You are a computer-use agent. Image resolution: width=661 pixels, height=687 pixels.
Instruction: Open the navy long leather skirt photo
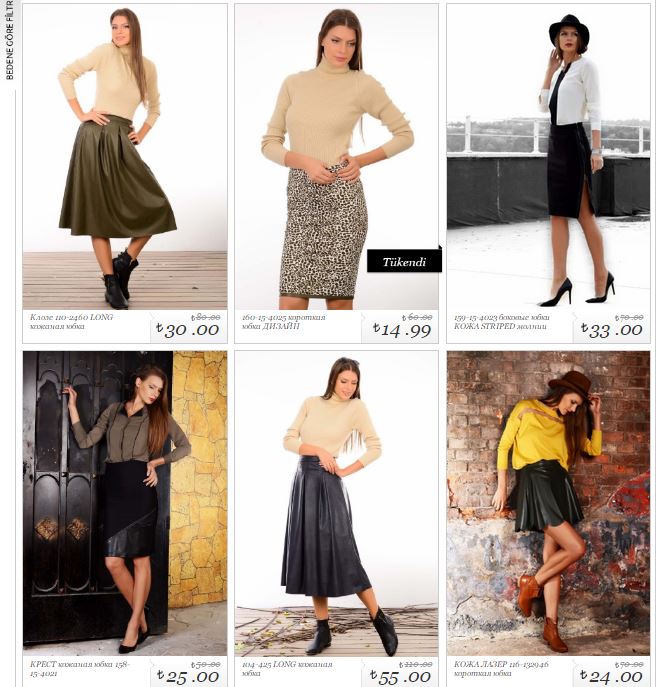[336, 503]
